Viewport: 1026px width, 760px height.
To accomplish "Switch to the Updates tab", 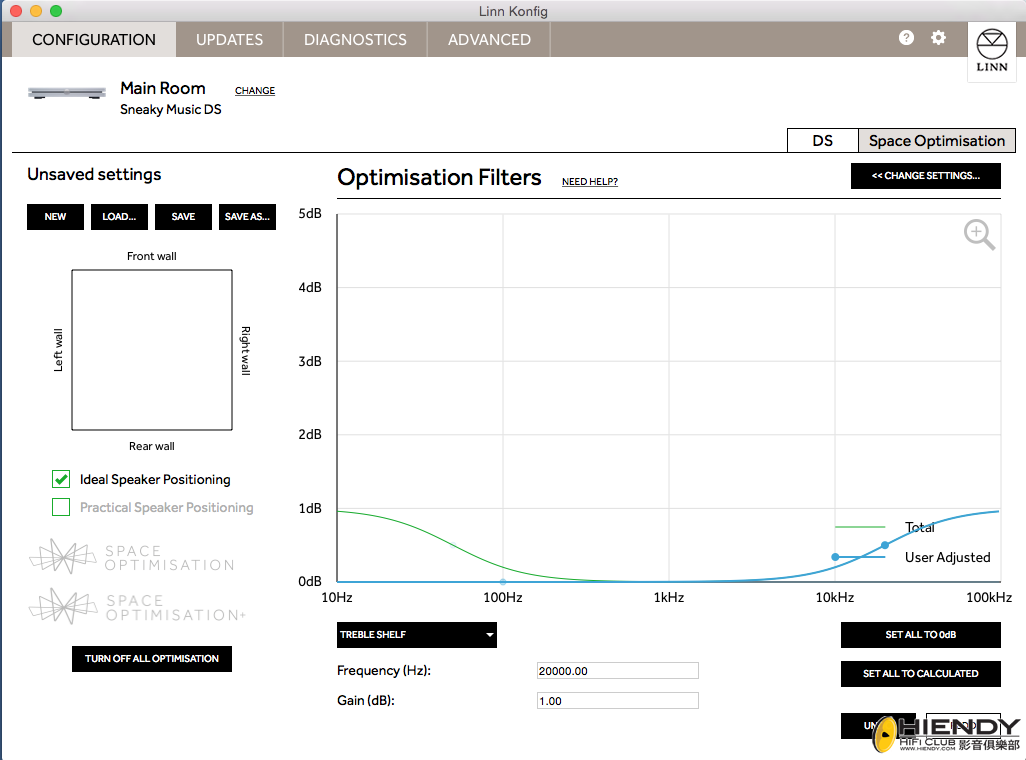I will click(x=229, y=39).
